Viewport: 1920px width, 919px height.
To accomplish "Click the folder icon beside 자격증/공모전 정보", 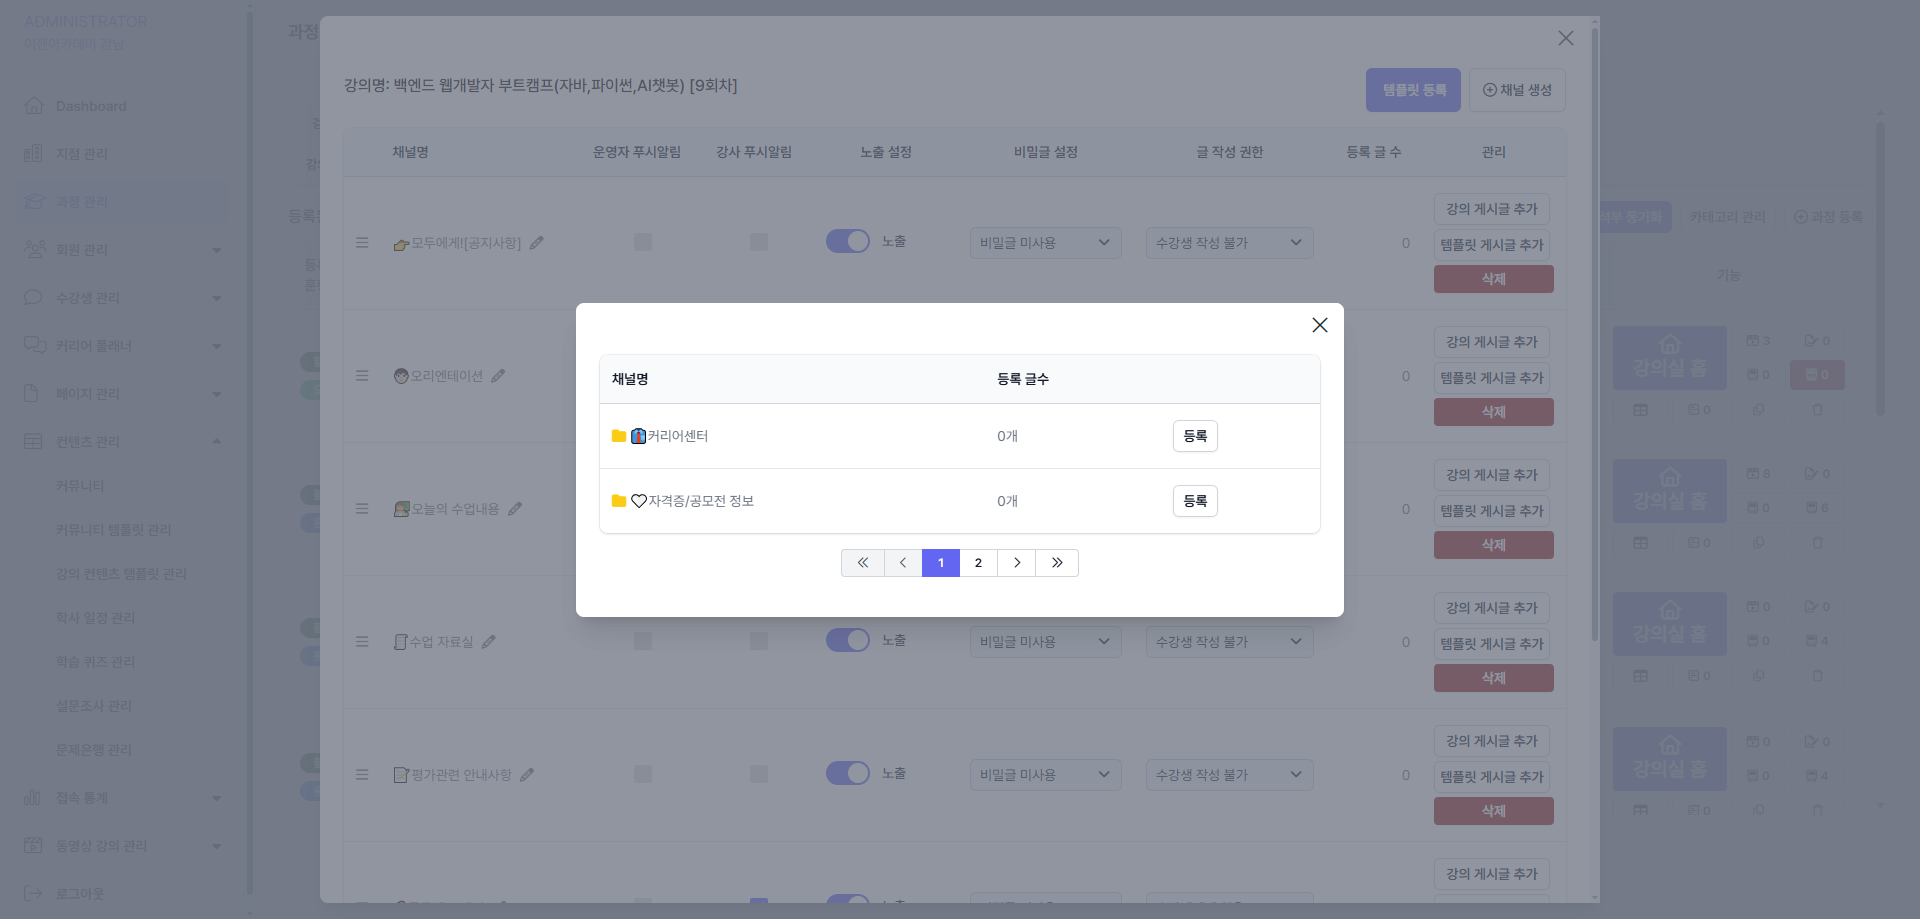I will click(619, 501).
